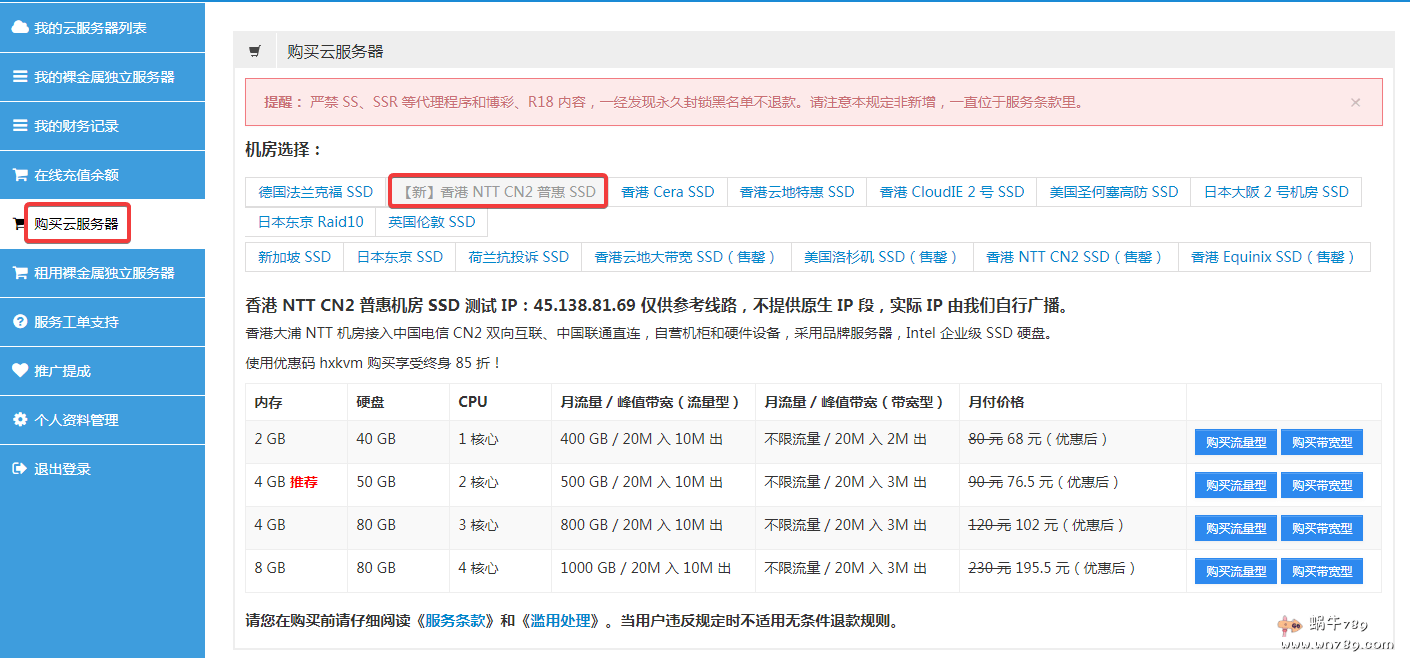The image size is (1410, 658).
Task: Buy bandwidth-type plan for 8 GB server
Action: coord(1321,571)
